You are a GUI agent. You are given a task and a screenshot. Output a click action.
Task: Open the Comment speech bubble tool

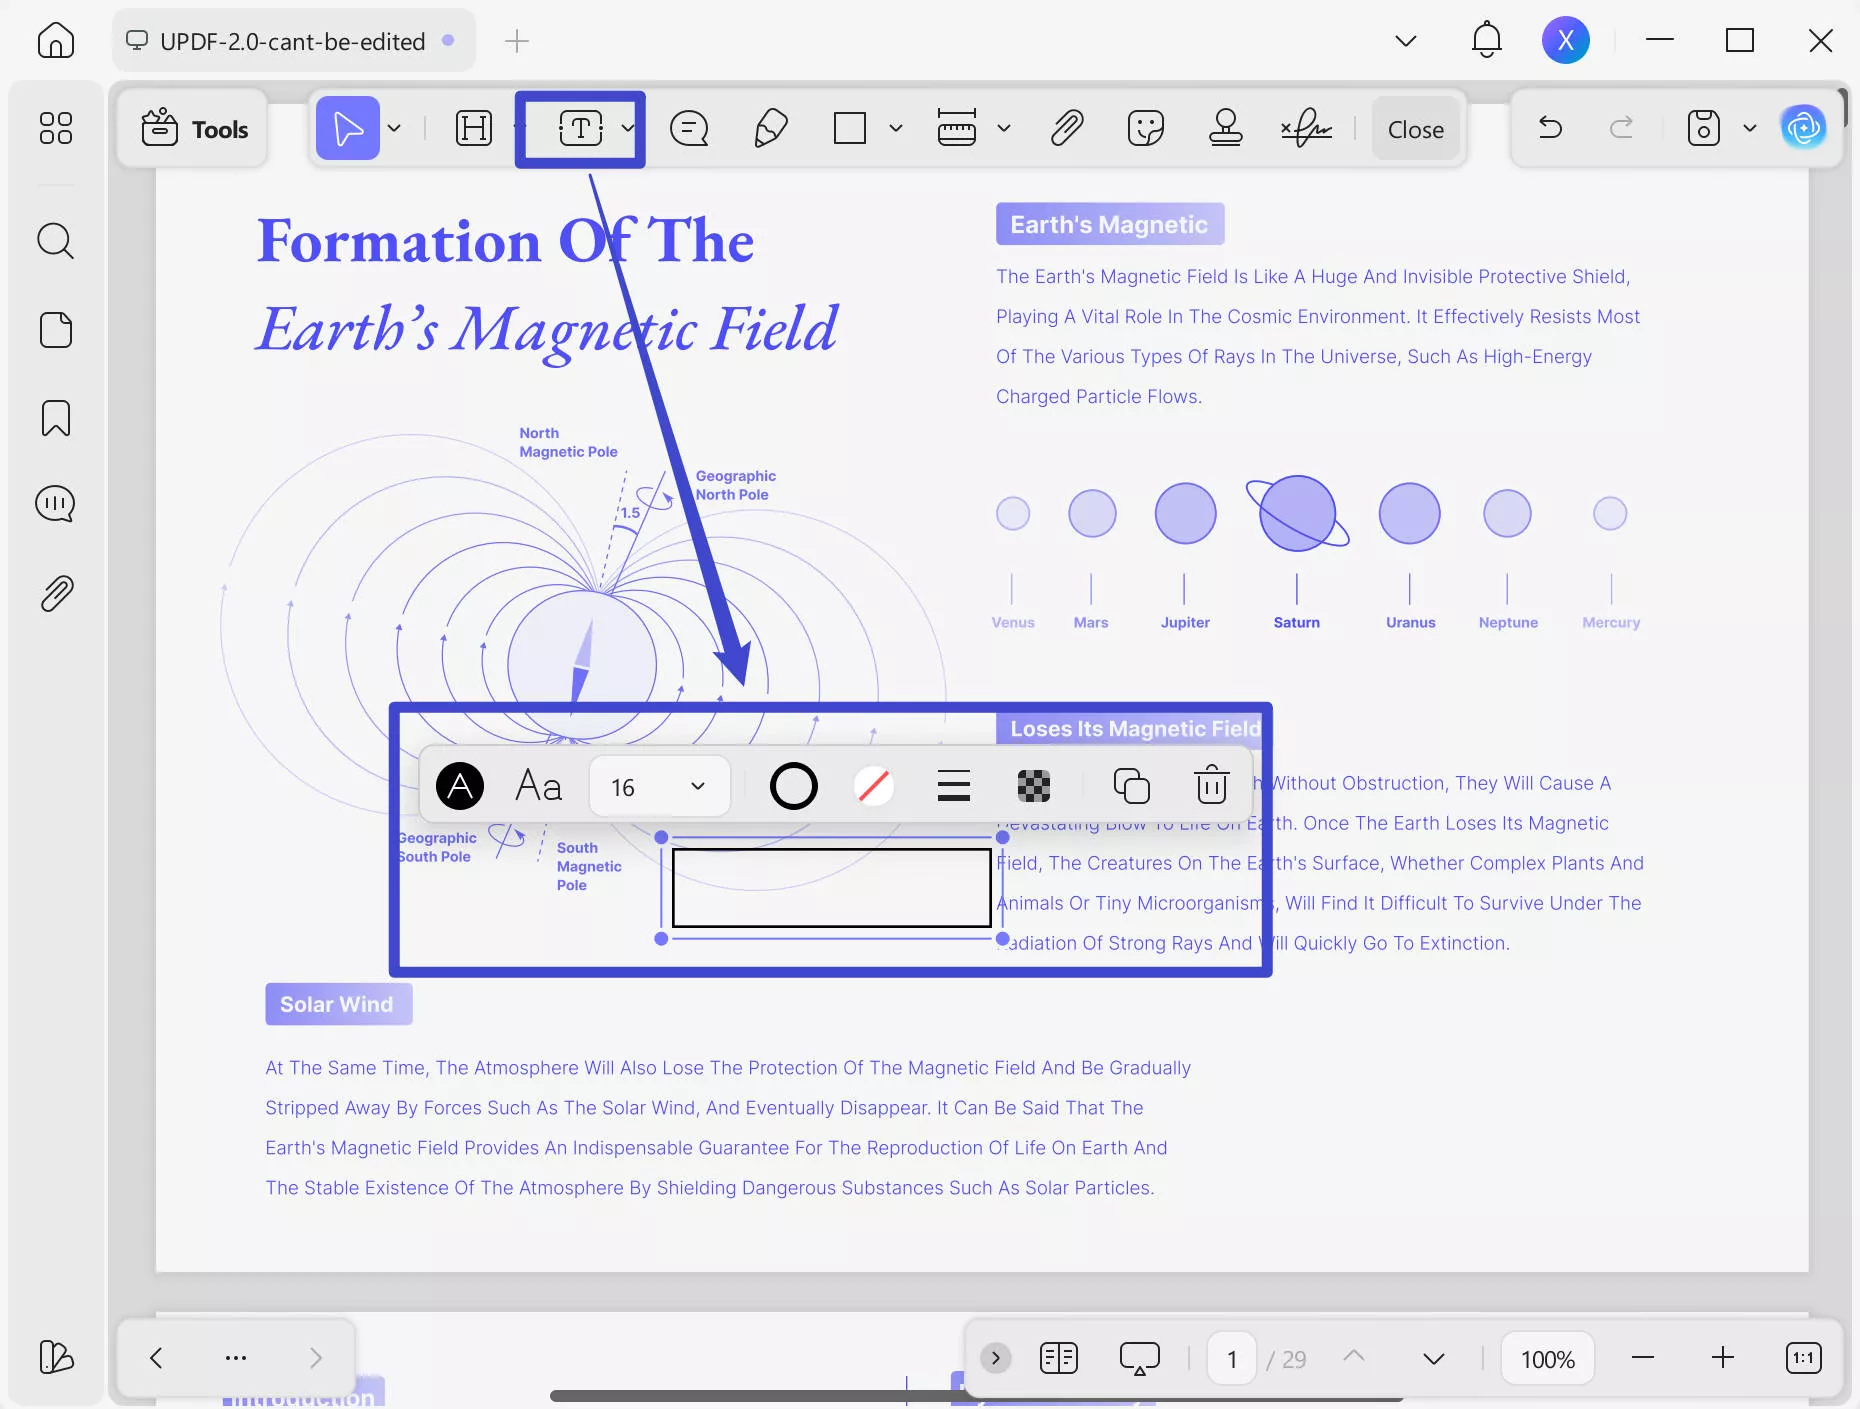[x=688, y=128]
